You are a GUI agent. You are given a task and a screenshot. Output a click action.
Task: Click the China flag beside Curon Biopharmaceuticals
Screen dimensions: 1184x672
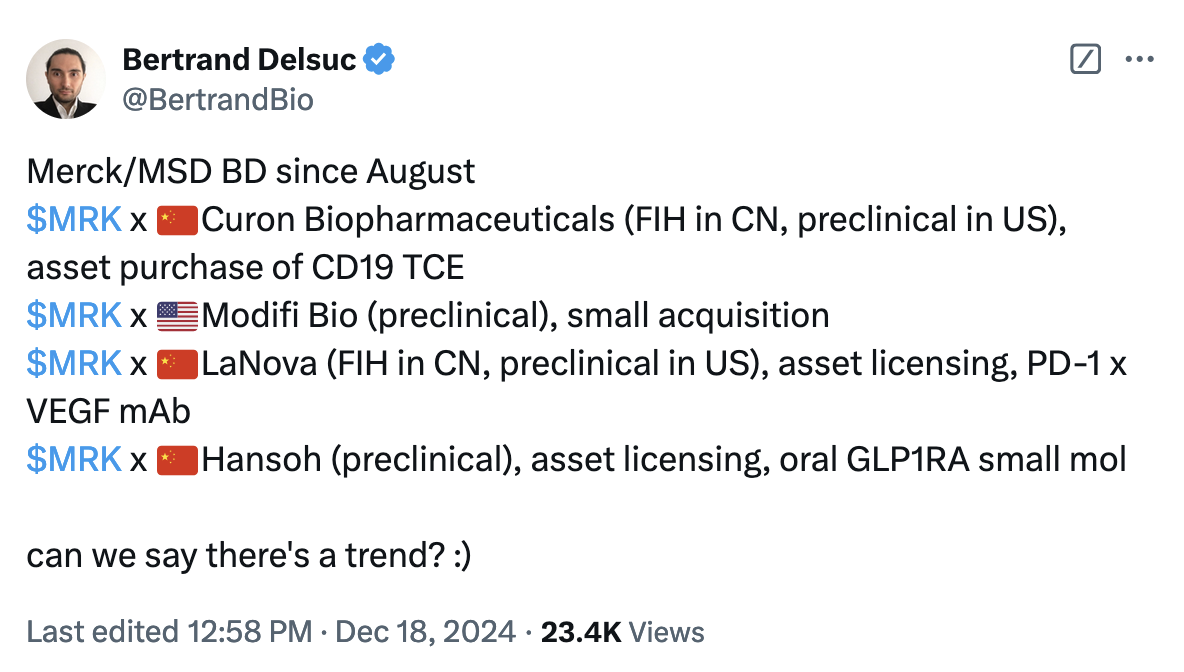click(x=177, y=220)
